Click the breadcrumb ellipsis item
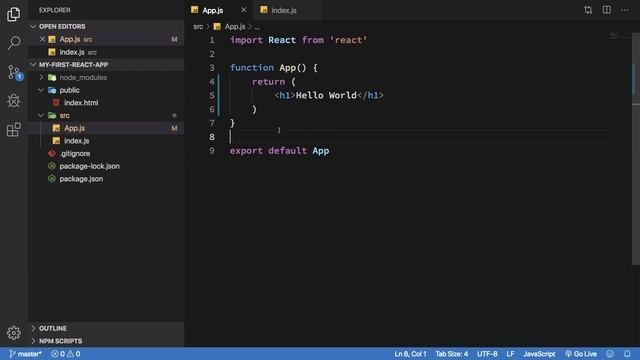640x360 pixels. tap(257, 27)
